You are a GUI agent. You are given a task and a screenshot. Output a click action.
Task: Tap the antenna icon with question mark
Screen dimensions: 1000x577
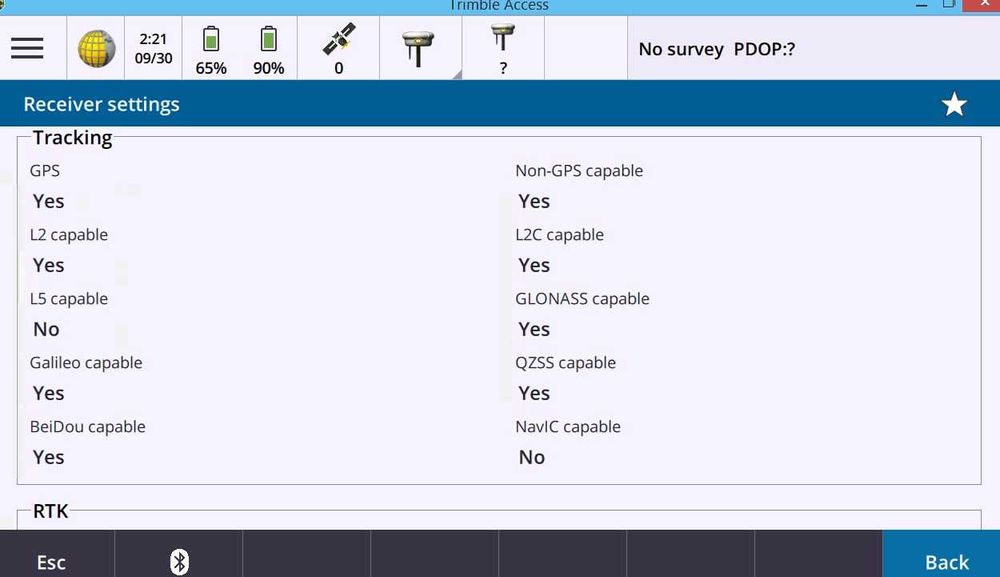503,49
